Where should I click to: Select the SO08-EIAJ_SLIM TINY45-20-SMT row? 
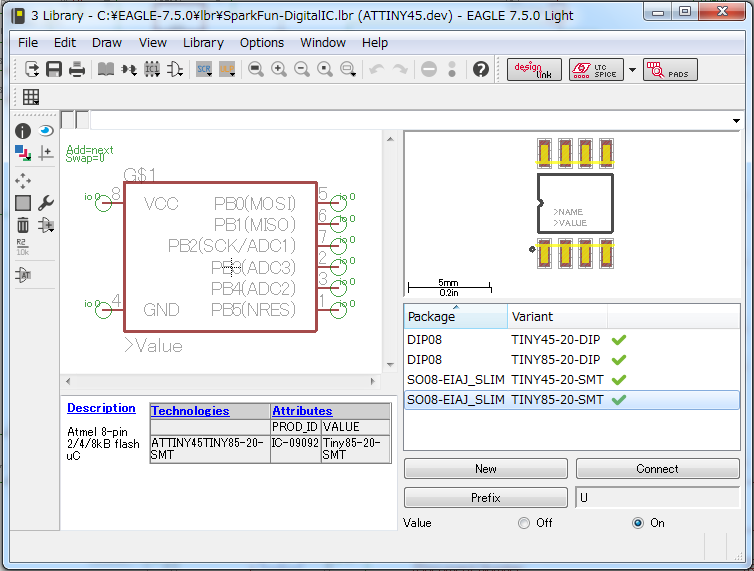coord(572,380)
